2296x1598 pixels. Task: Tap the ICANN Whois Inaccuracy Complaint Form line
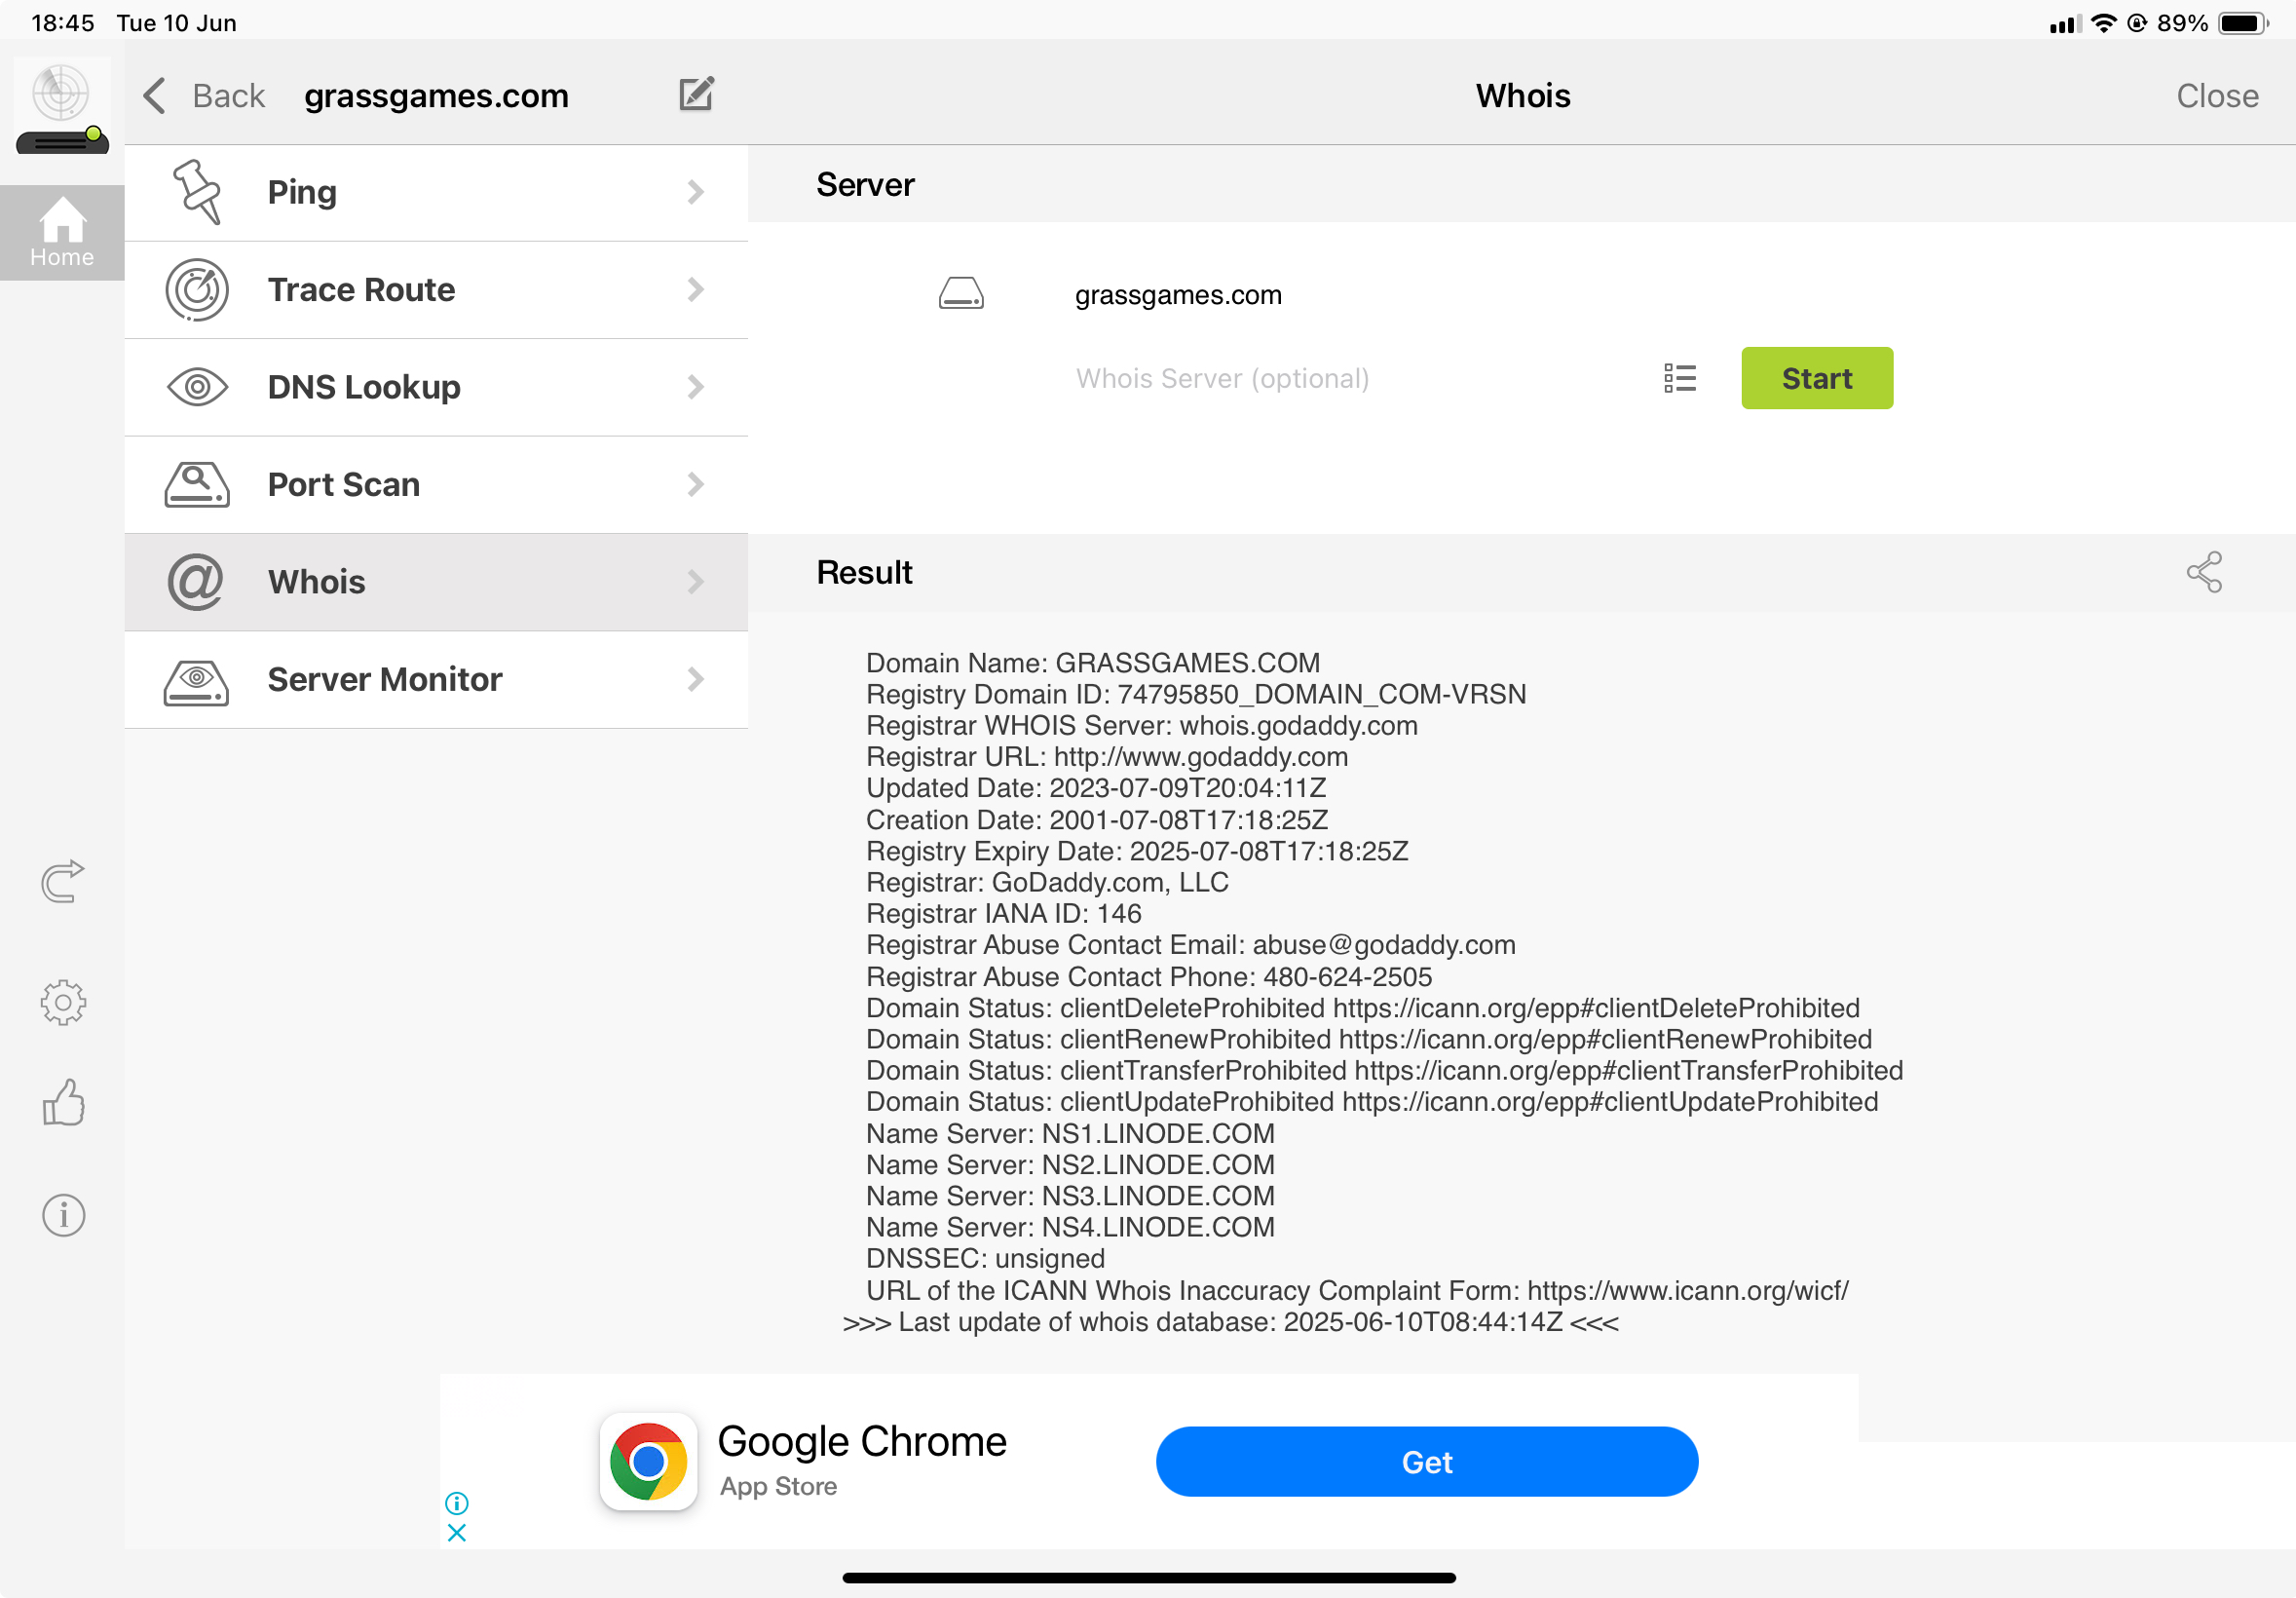[1357, 1290]
